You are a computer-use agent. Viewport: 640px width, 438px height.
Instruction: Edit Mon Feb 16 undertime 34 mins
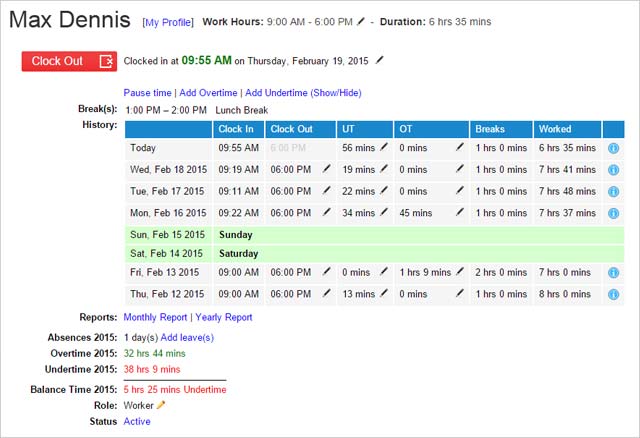pos(384,211)
